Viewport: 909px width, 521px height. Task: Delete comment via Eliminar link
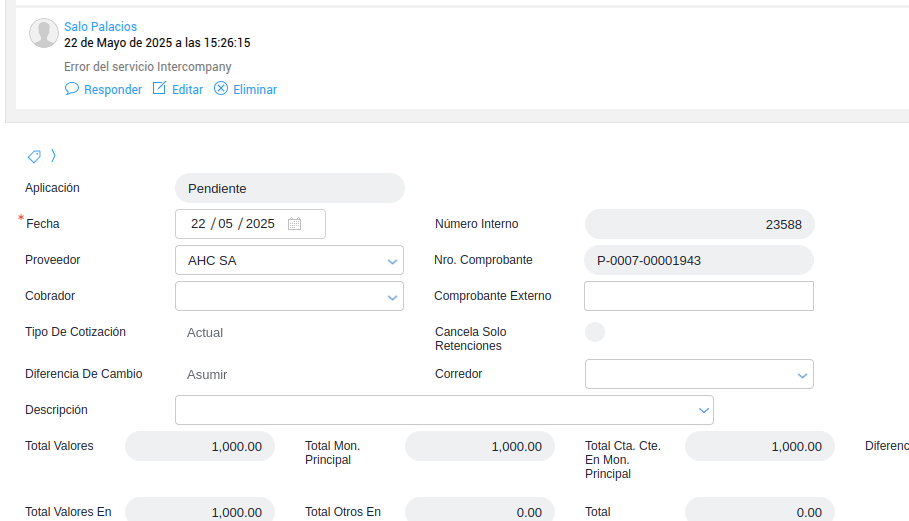tap(255, 90)
